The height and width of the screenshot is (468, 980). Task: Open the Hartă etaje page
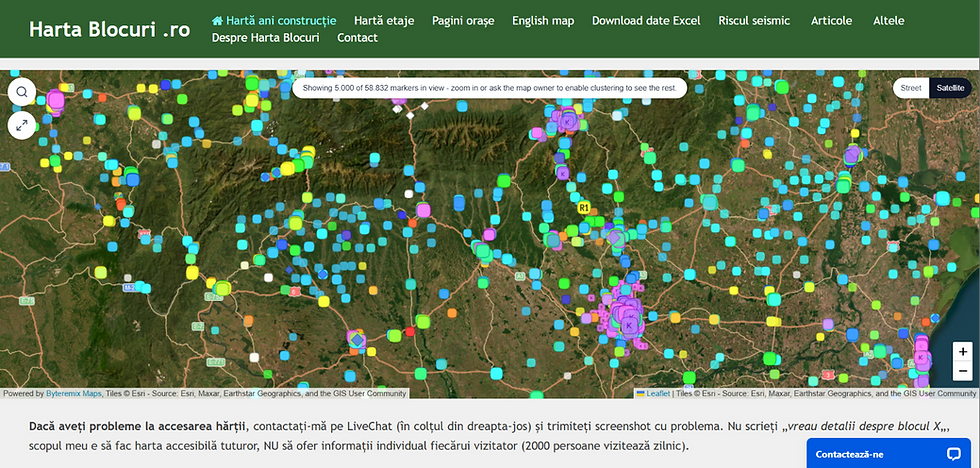384,21
